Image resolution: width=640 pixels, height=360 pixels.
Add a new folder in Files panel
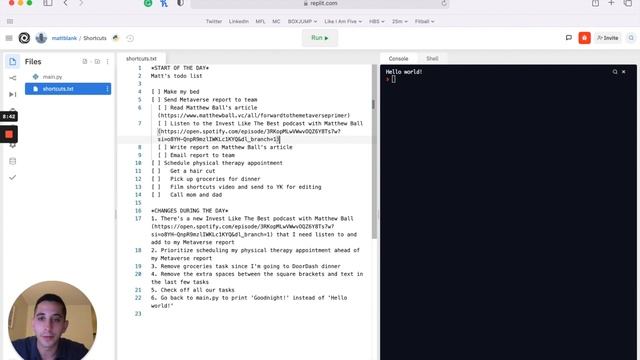pos(97,62)
